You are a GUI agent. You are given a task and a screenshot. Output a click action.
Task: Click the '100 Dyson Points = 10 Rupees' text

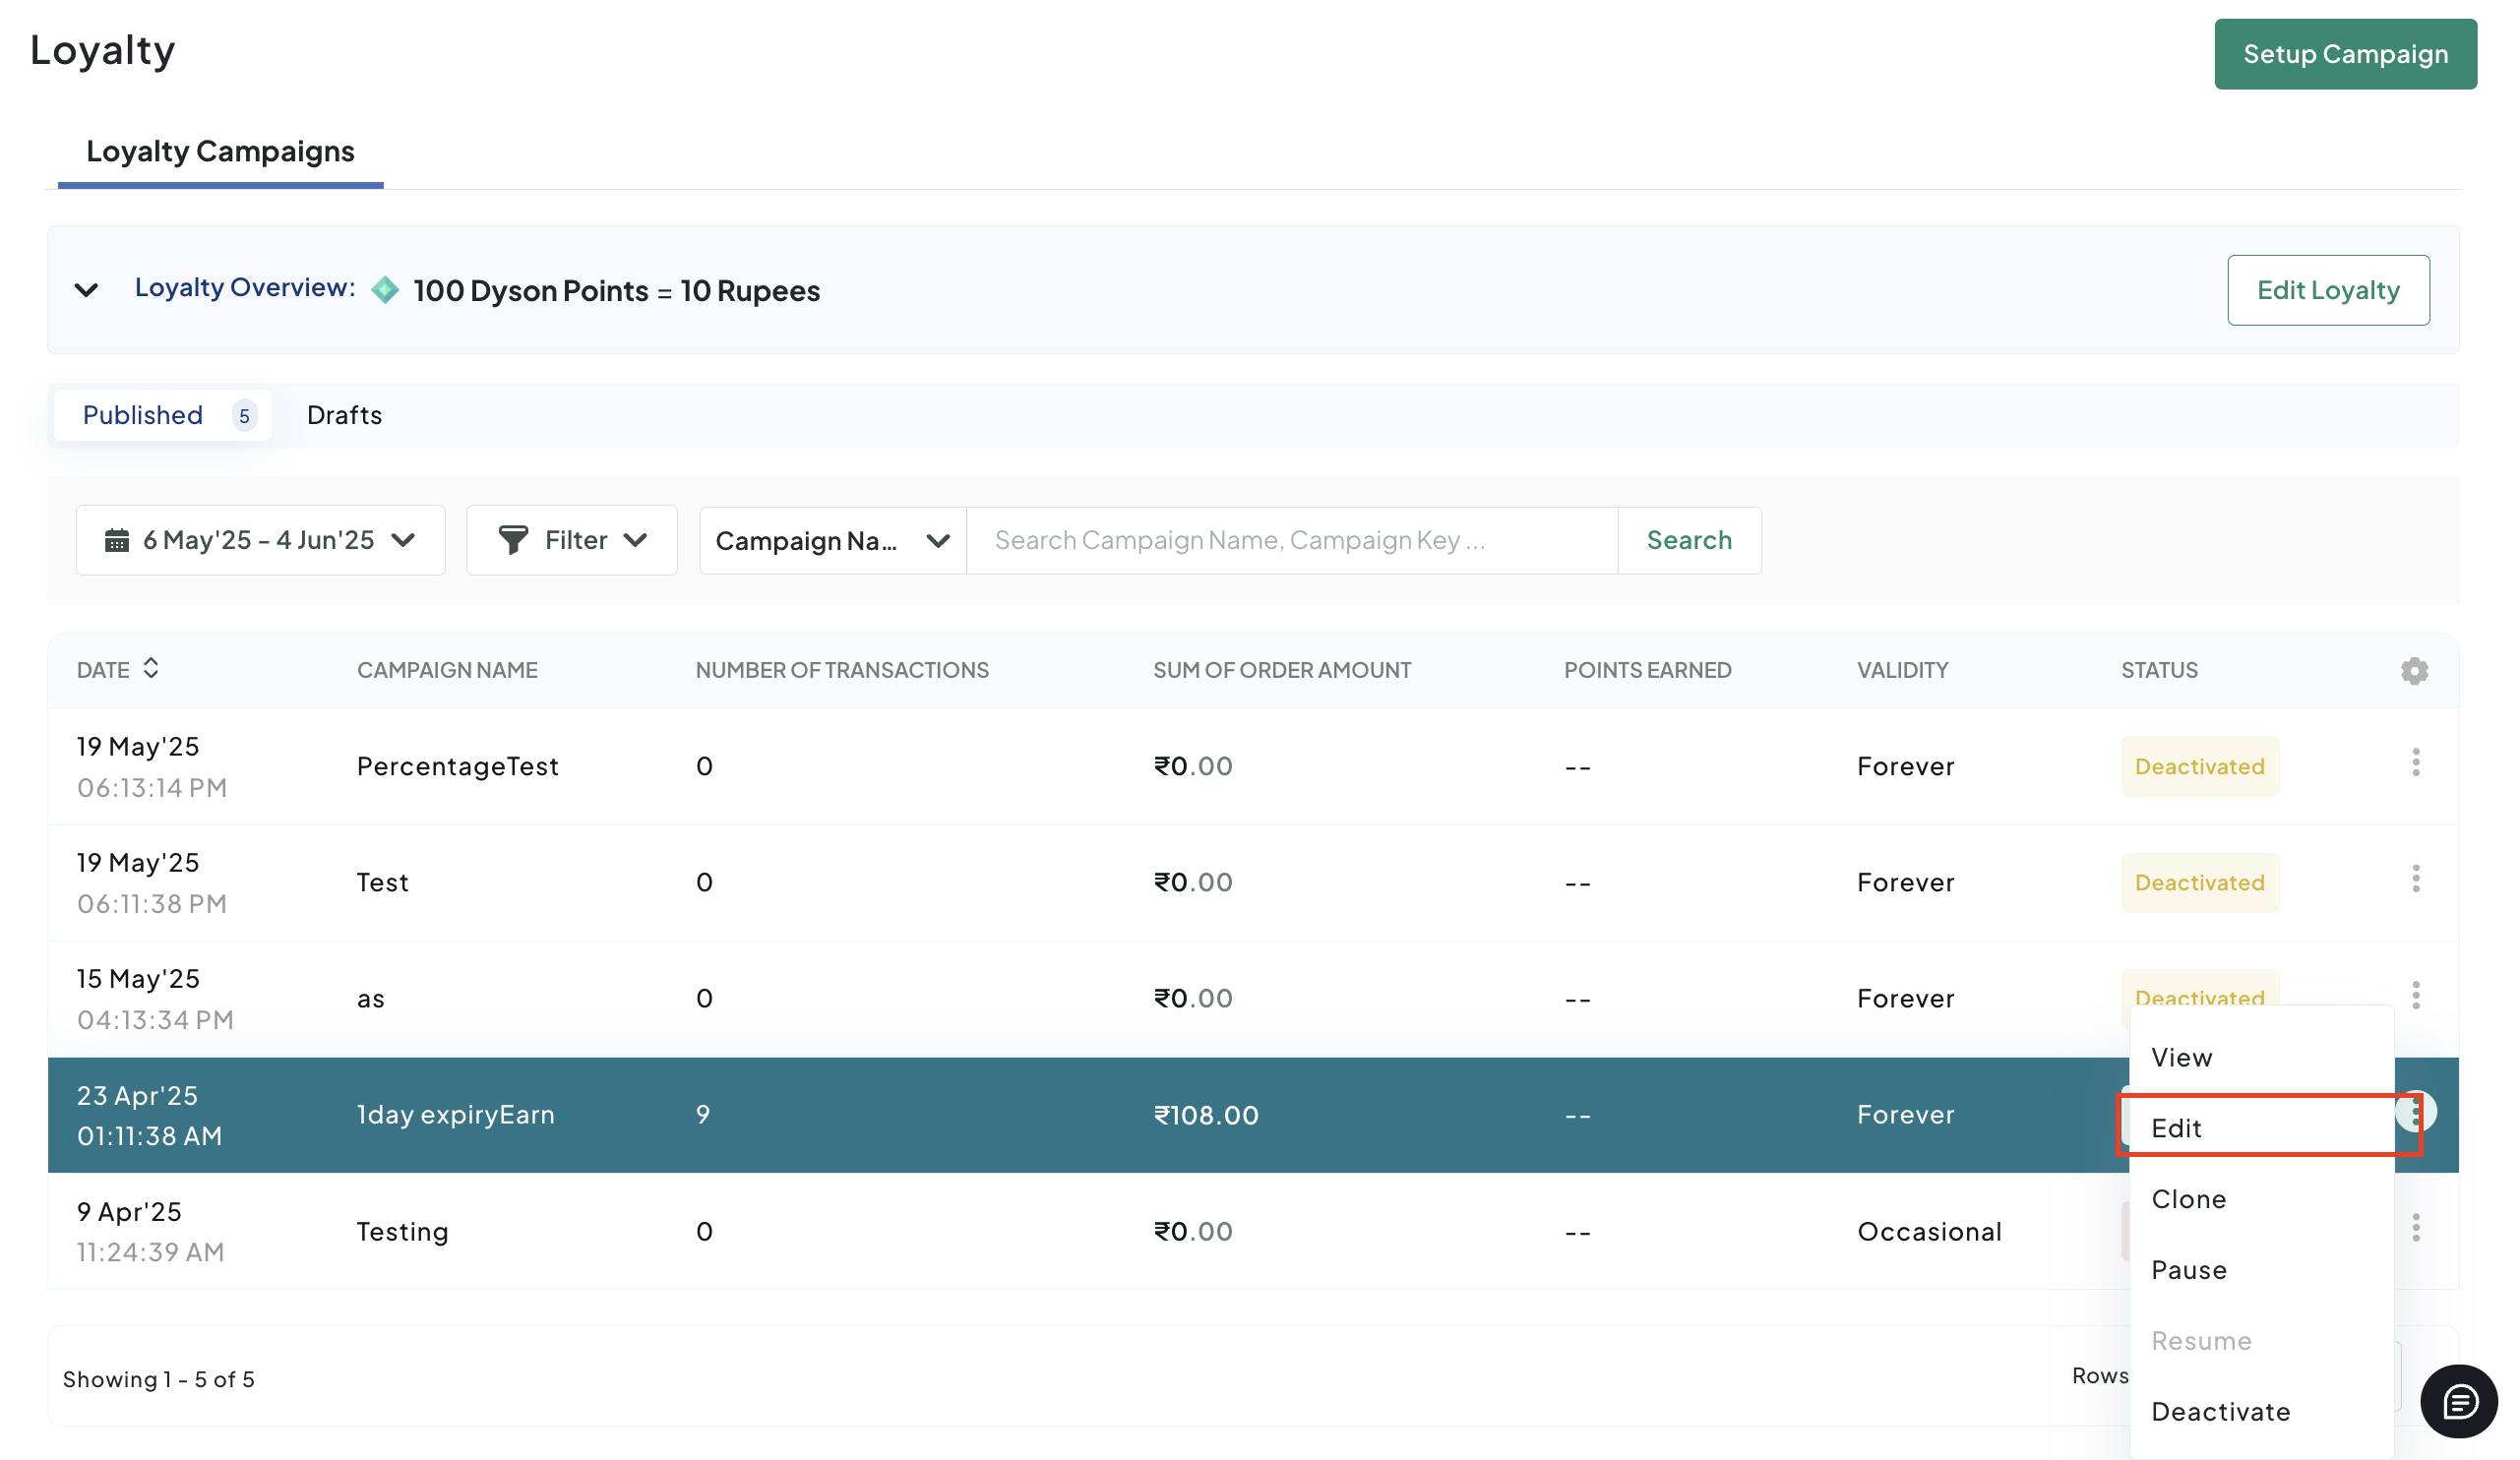click(x=616, y=290)
